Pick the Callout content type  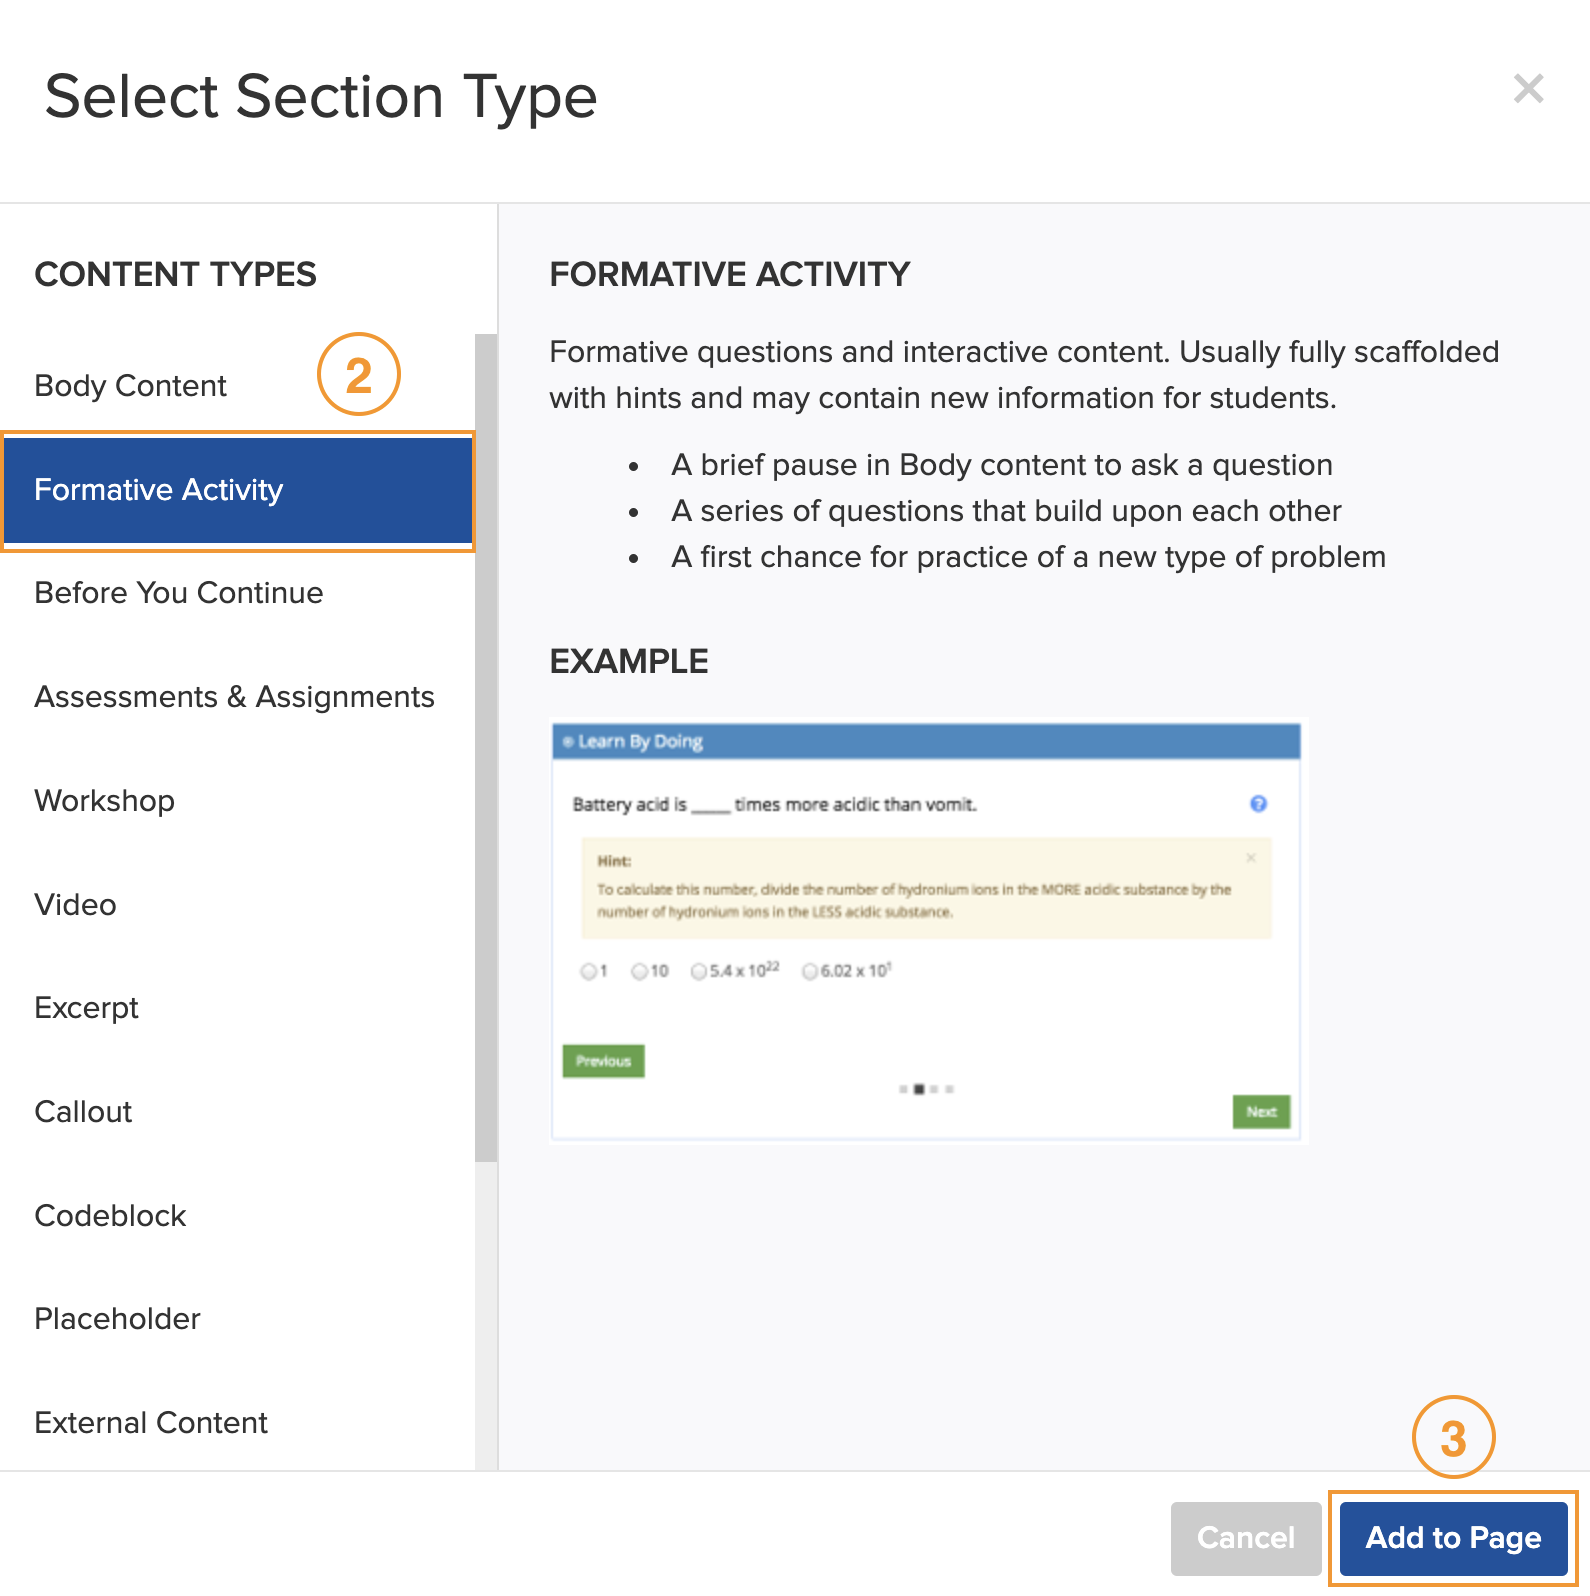[x=238, y=1112]
